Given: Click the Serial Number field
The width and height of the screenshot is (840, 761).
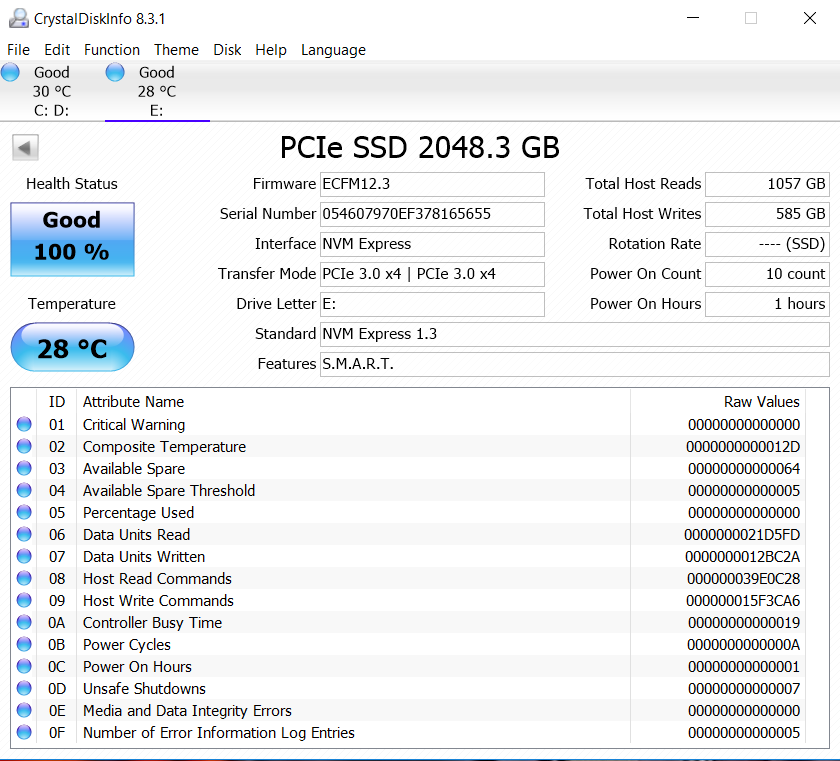Looking at the screenshot, I should [432, 214].
